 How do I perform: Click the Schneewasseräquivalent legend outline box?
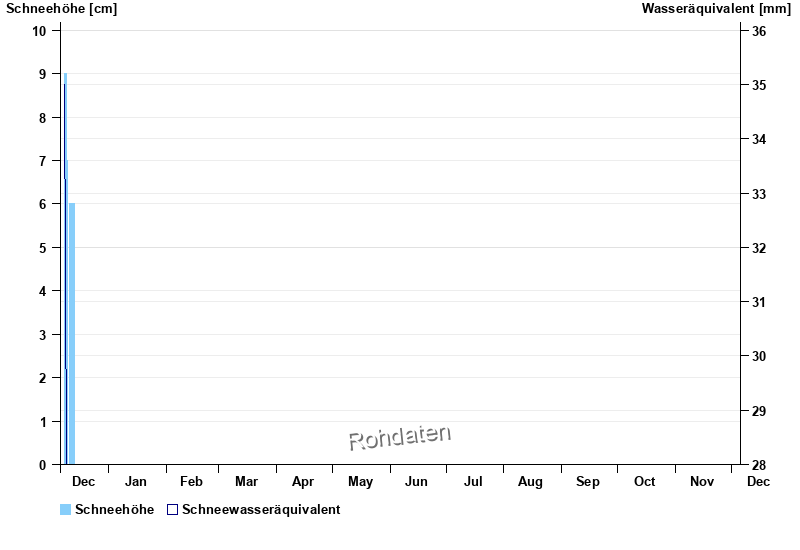(x=172, y=510)
